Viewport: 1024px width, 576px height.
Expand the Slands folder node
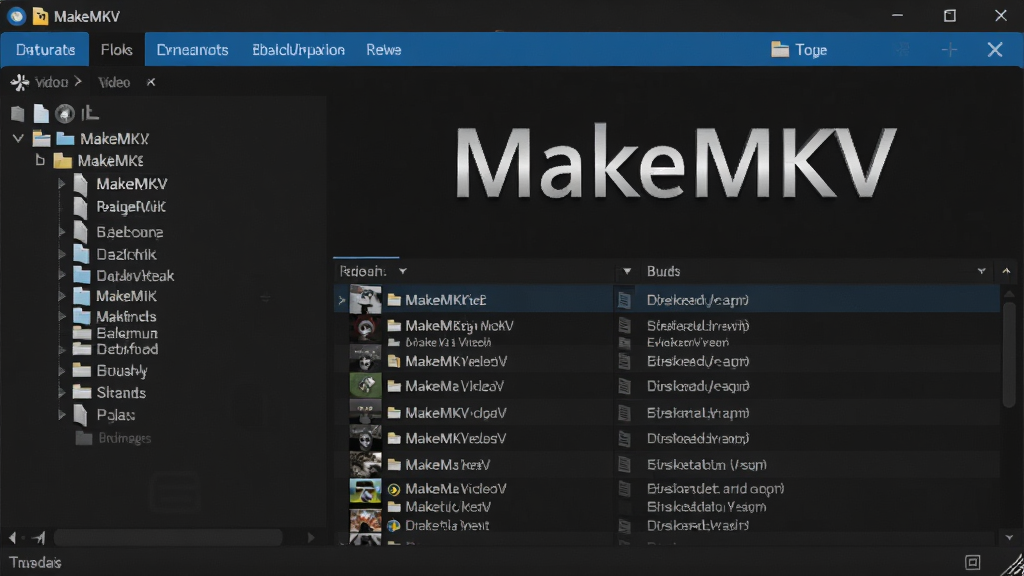coord(61,392)
